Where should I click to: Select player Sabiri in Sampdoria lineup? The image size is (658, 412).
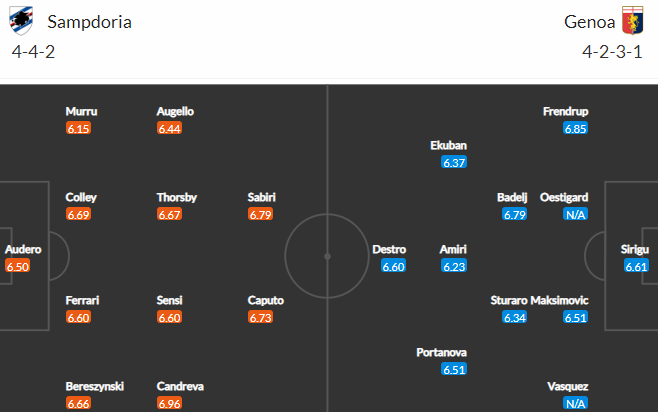(261, 197)
